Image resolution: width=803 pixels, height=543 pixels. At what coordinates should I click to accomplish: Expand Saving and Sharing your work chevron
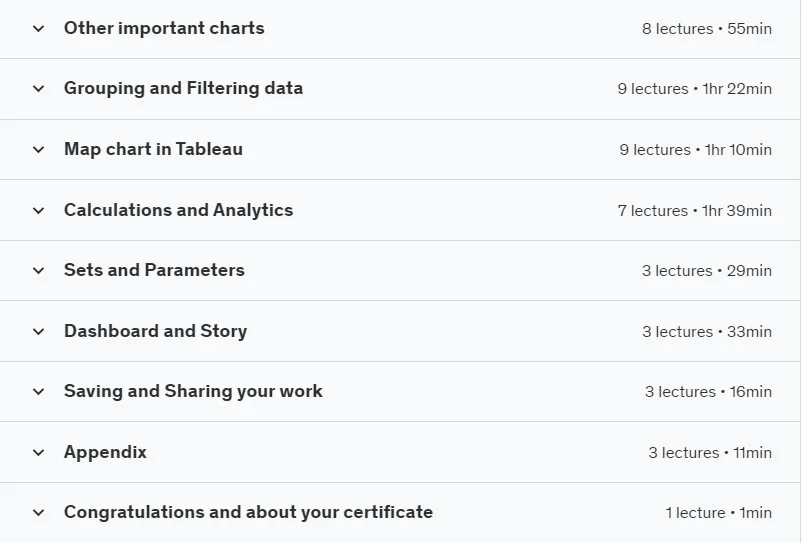point(38,391)
